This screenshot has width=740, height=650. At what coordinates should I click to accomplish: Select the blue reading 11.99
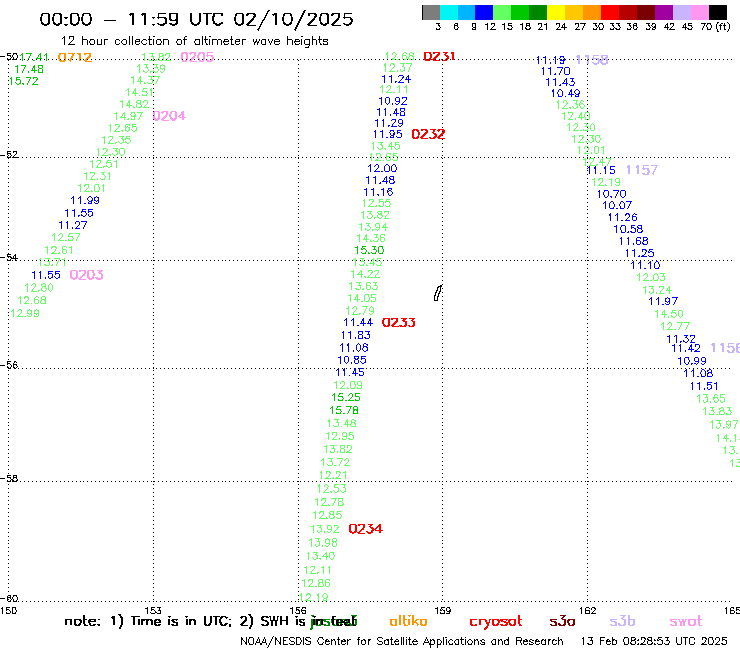[x=85, y=200]
